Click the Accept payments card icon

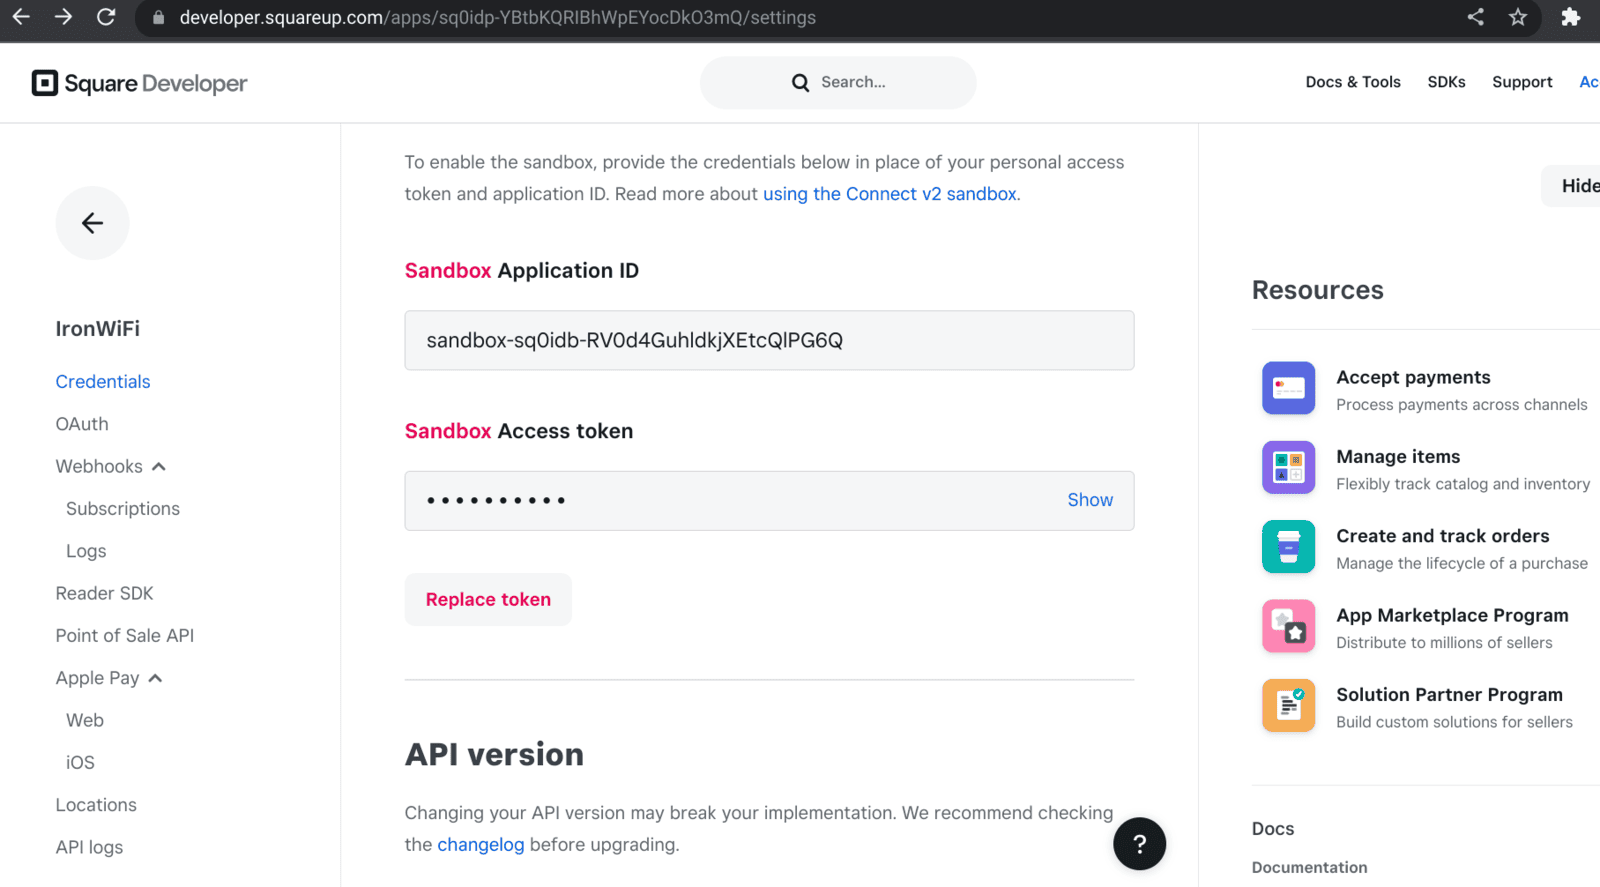pos(1288,388)
